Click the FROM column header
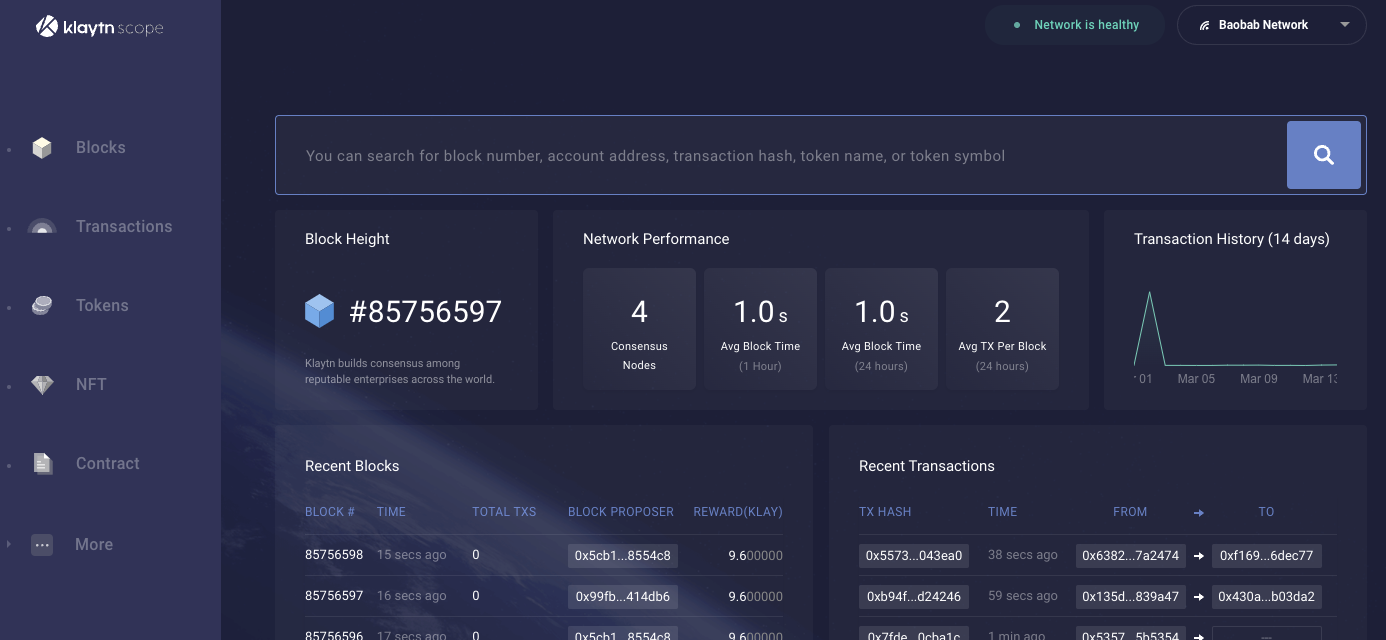The width and height of the screenshot is (1386, 640). tap(1130, 512)
